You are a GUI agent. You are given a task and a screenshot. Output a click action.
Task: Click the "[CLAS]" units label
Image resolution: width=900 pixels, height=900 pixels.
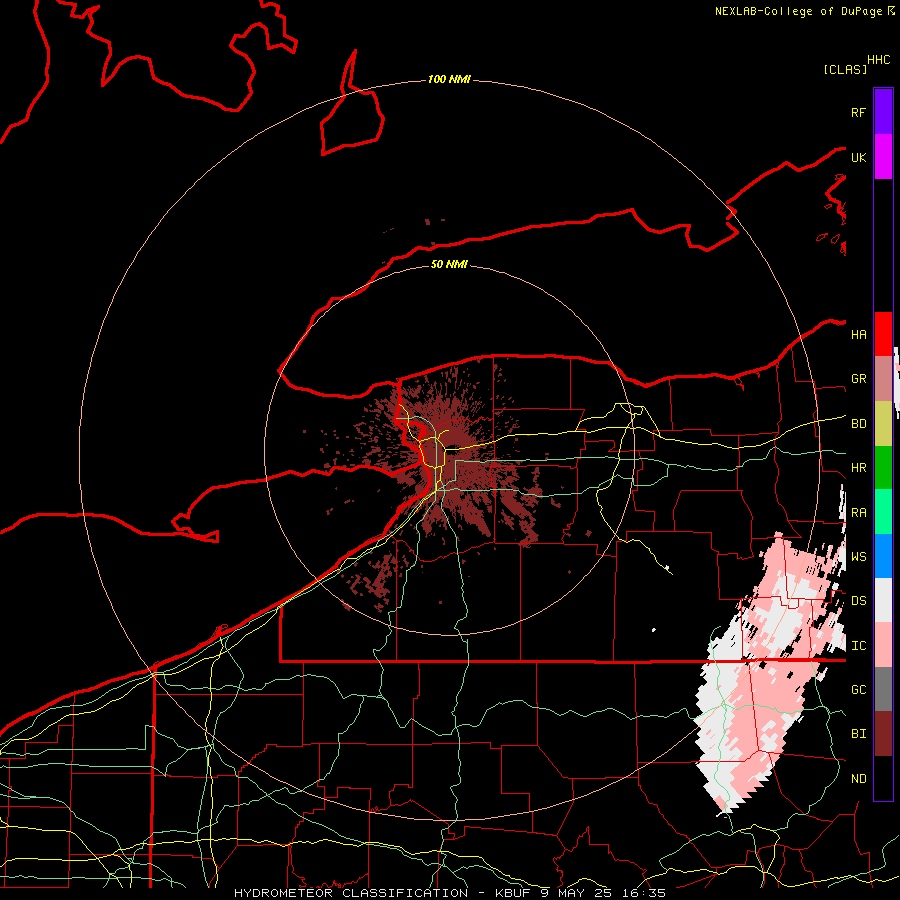point(845,69)
